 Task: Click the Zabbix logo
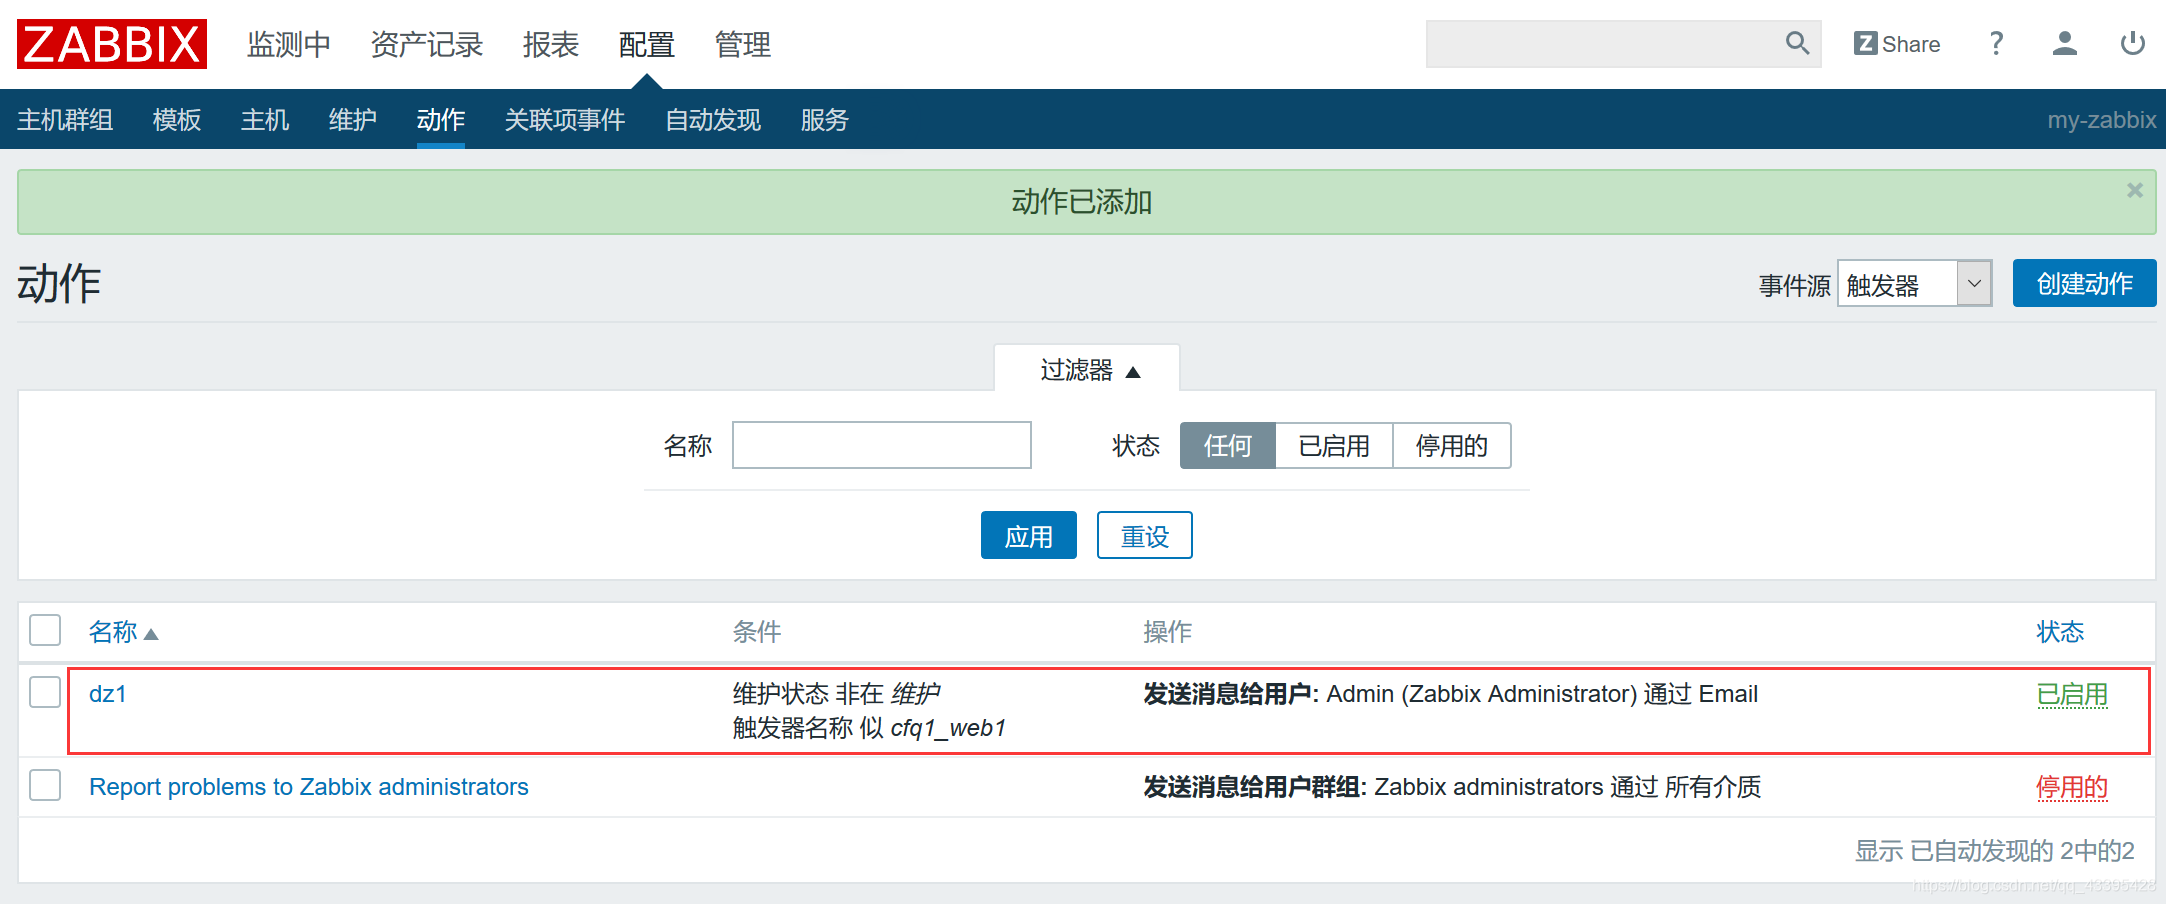(x=112, y=44)
